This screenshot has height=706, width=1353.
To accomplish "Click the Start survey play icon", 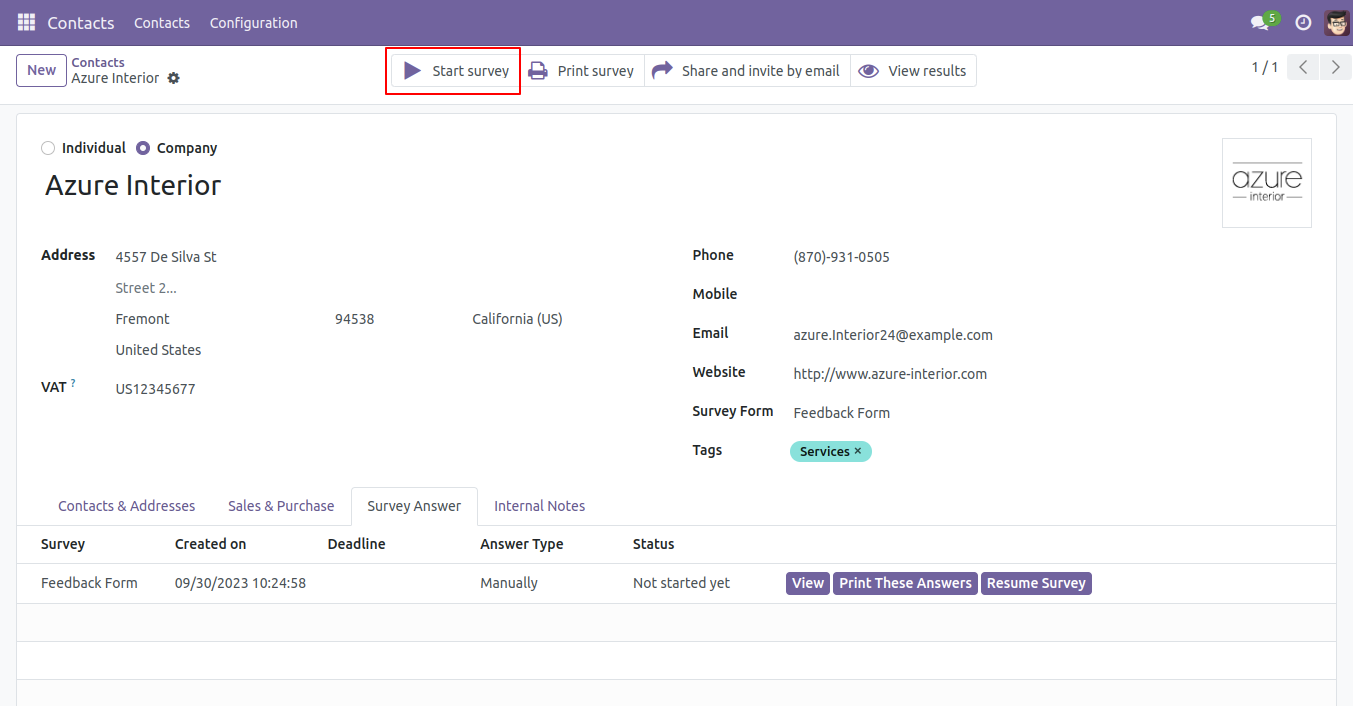I will [412, 71].
